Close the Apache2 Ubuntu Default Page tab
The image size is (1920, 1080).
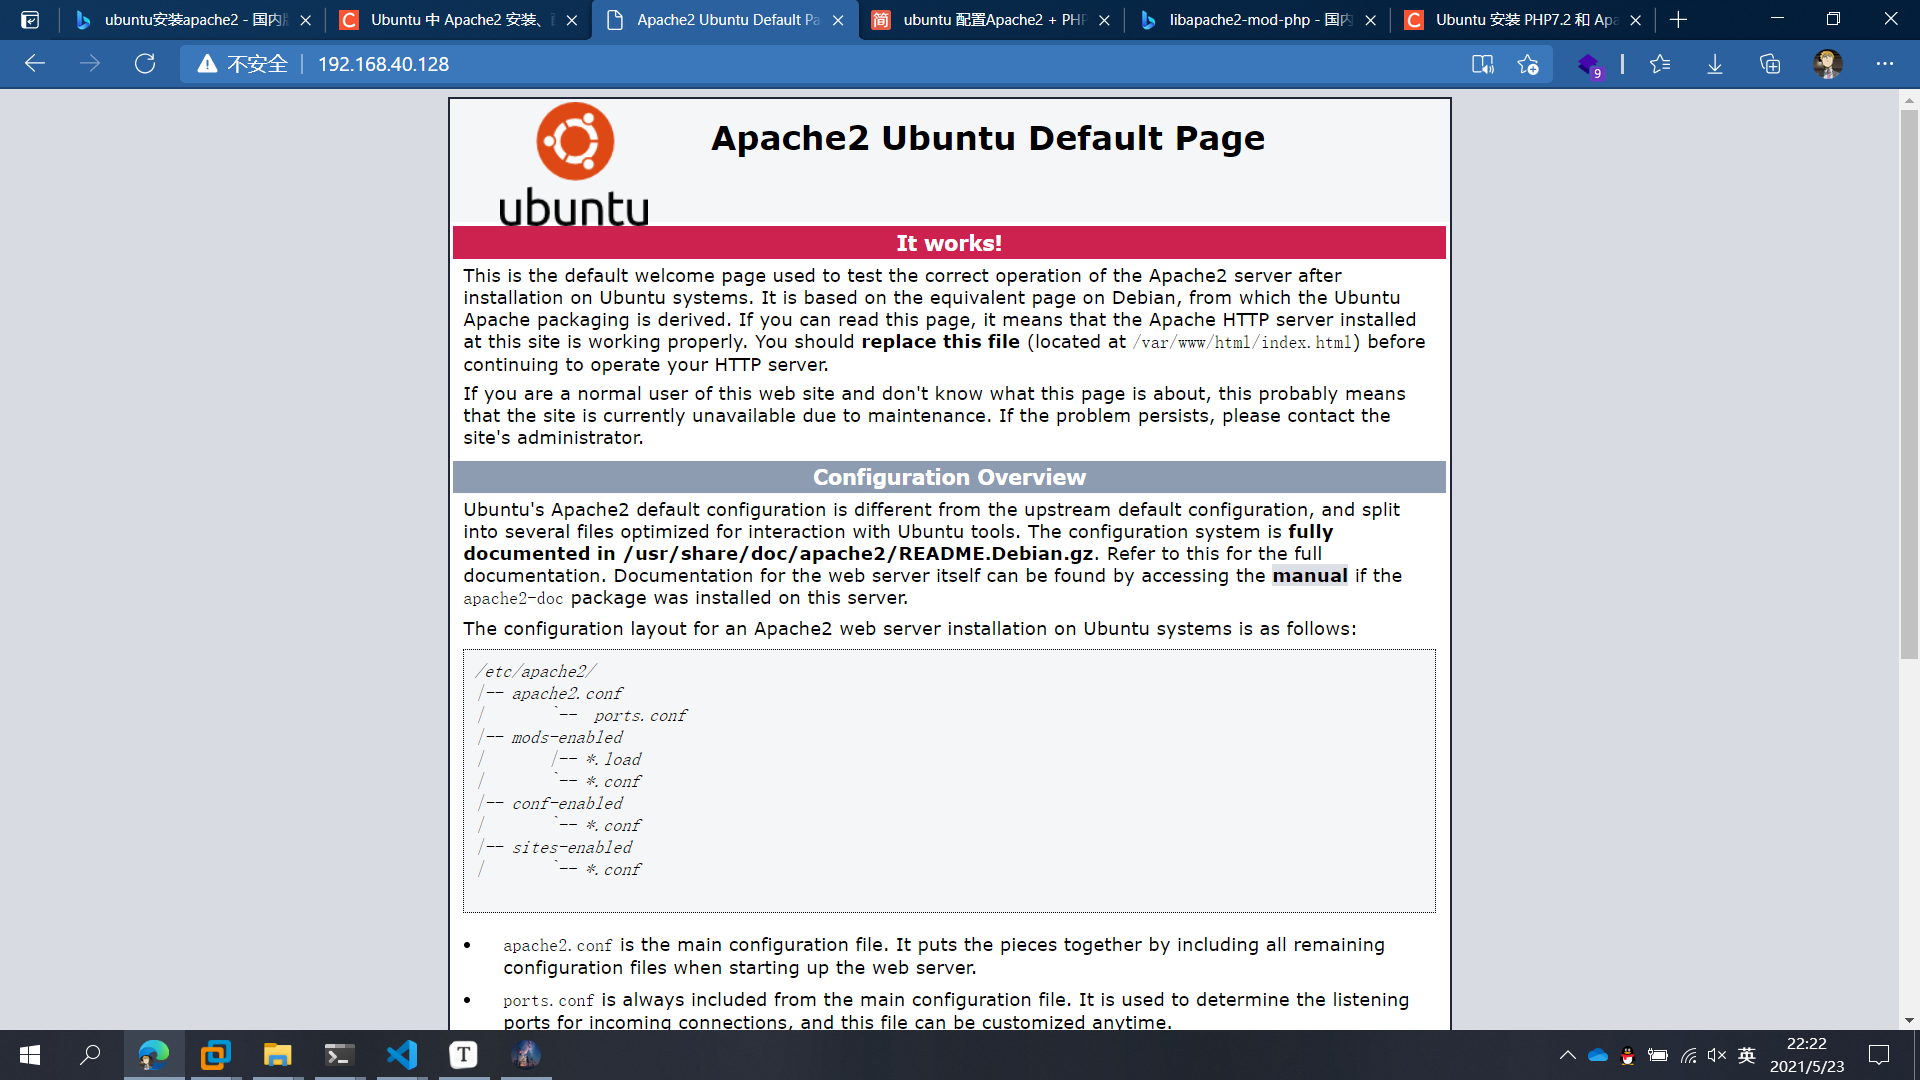point(838,20)
